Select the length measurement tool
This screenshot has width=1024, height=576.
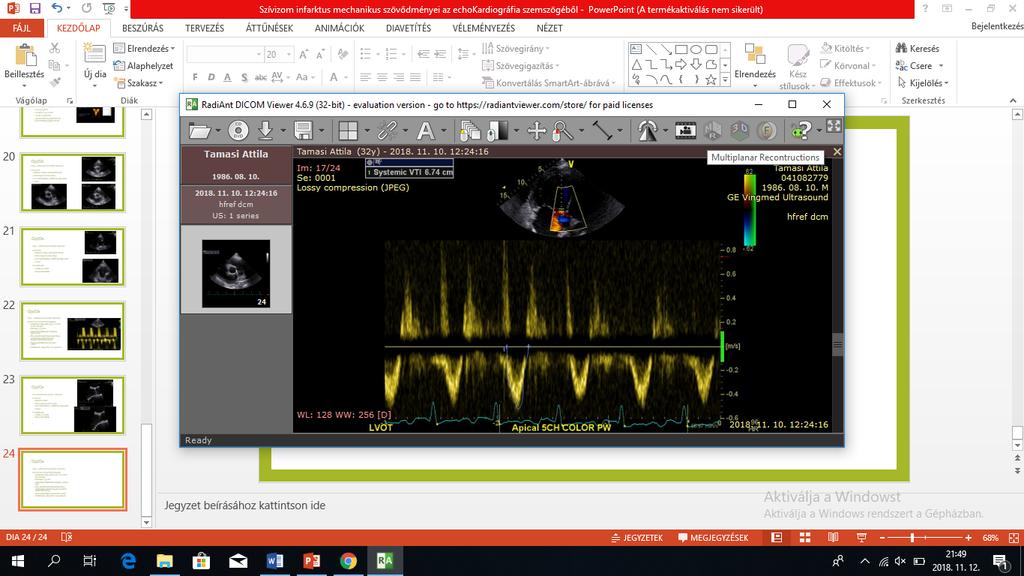pyautogui.click(x=602, y=131)
